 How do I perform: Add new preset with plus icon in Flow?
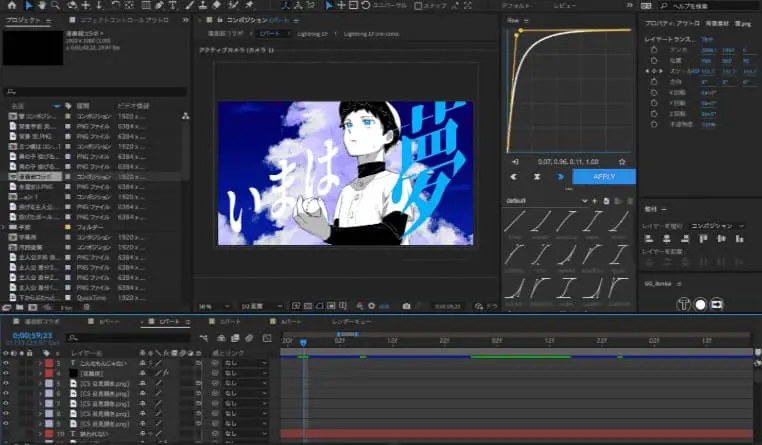click(x=595, y=201)
